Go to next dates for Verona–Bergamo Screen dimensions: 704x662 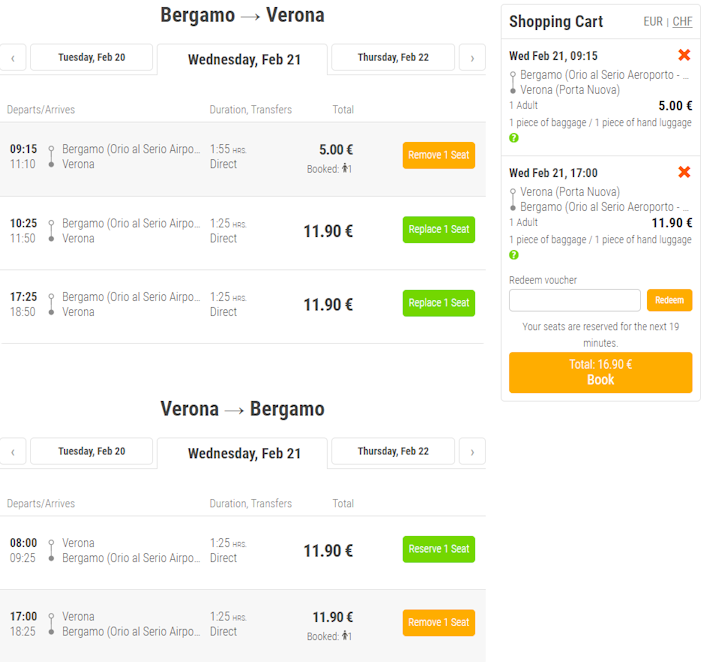[472, 451]
